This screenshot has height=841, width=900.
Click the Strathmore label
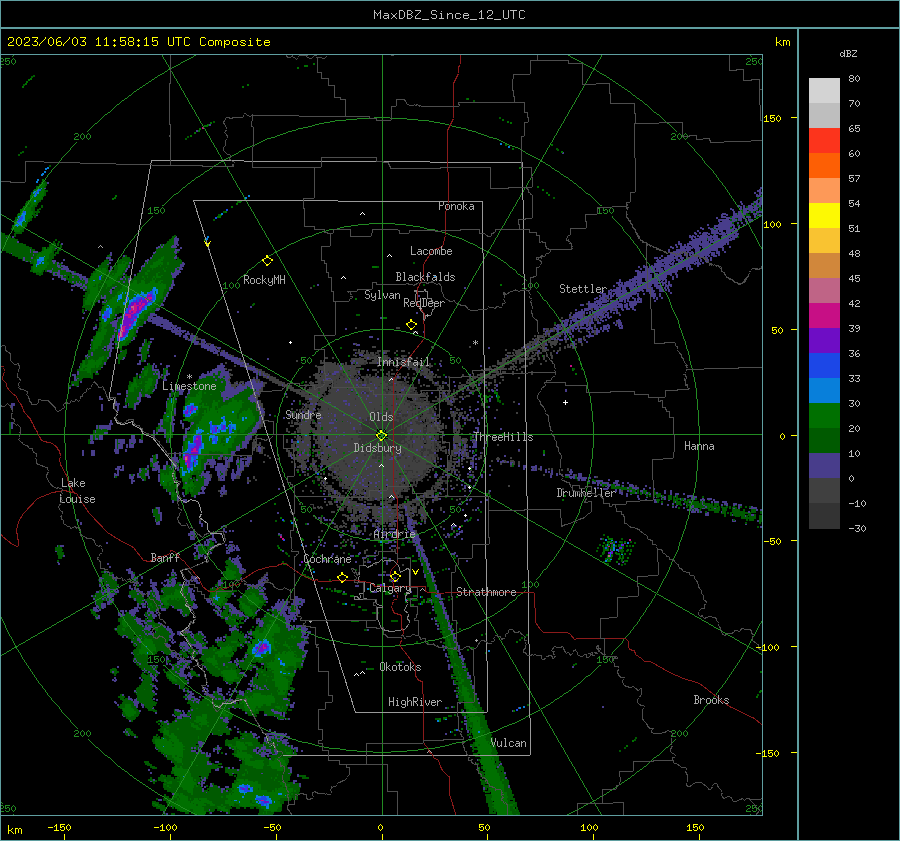tap(486, 592)
